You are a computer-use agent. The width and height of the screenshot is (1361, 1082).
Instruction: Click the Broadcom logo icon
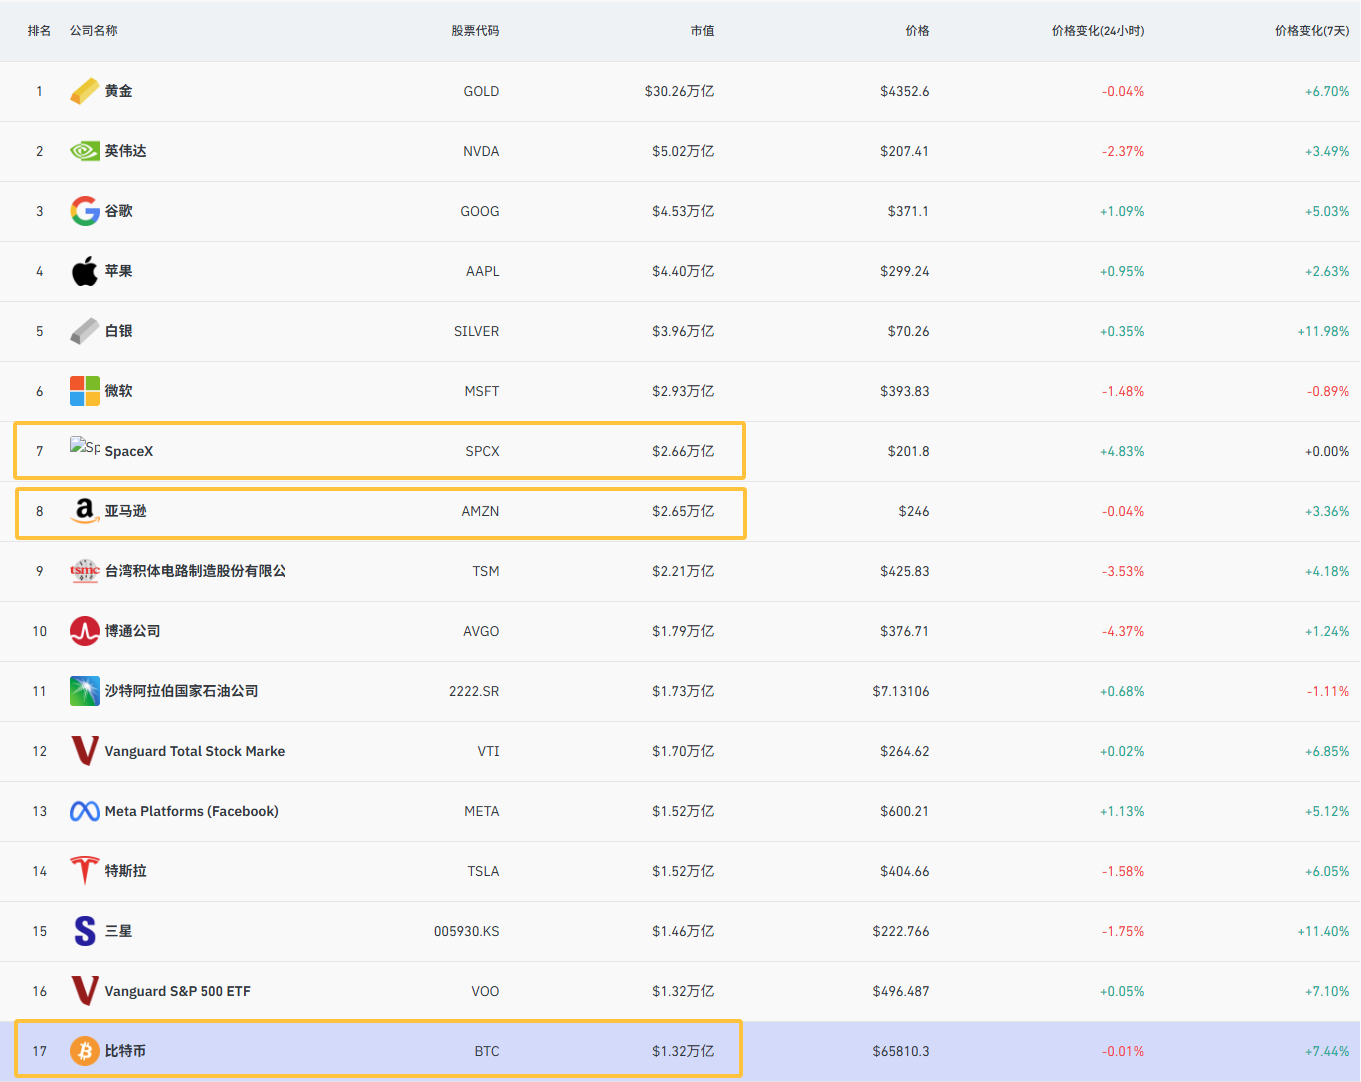(x=85, y=631)
